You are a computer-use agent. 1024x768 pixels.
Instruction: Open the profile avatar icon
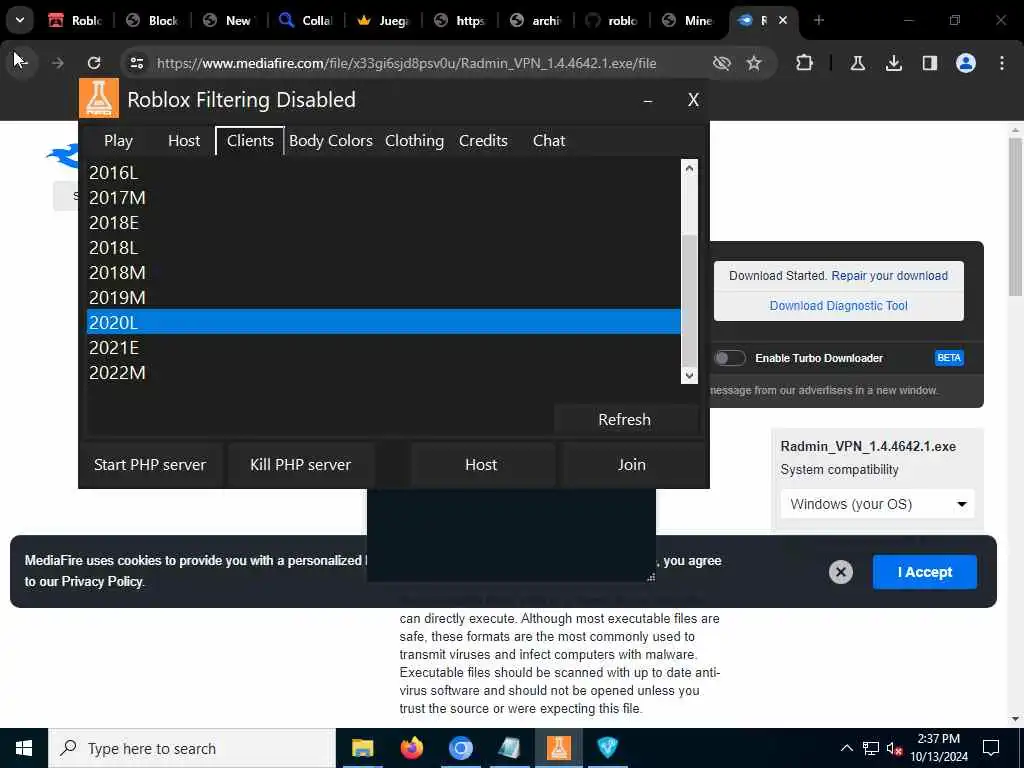[x=965, y=63]
